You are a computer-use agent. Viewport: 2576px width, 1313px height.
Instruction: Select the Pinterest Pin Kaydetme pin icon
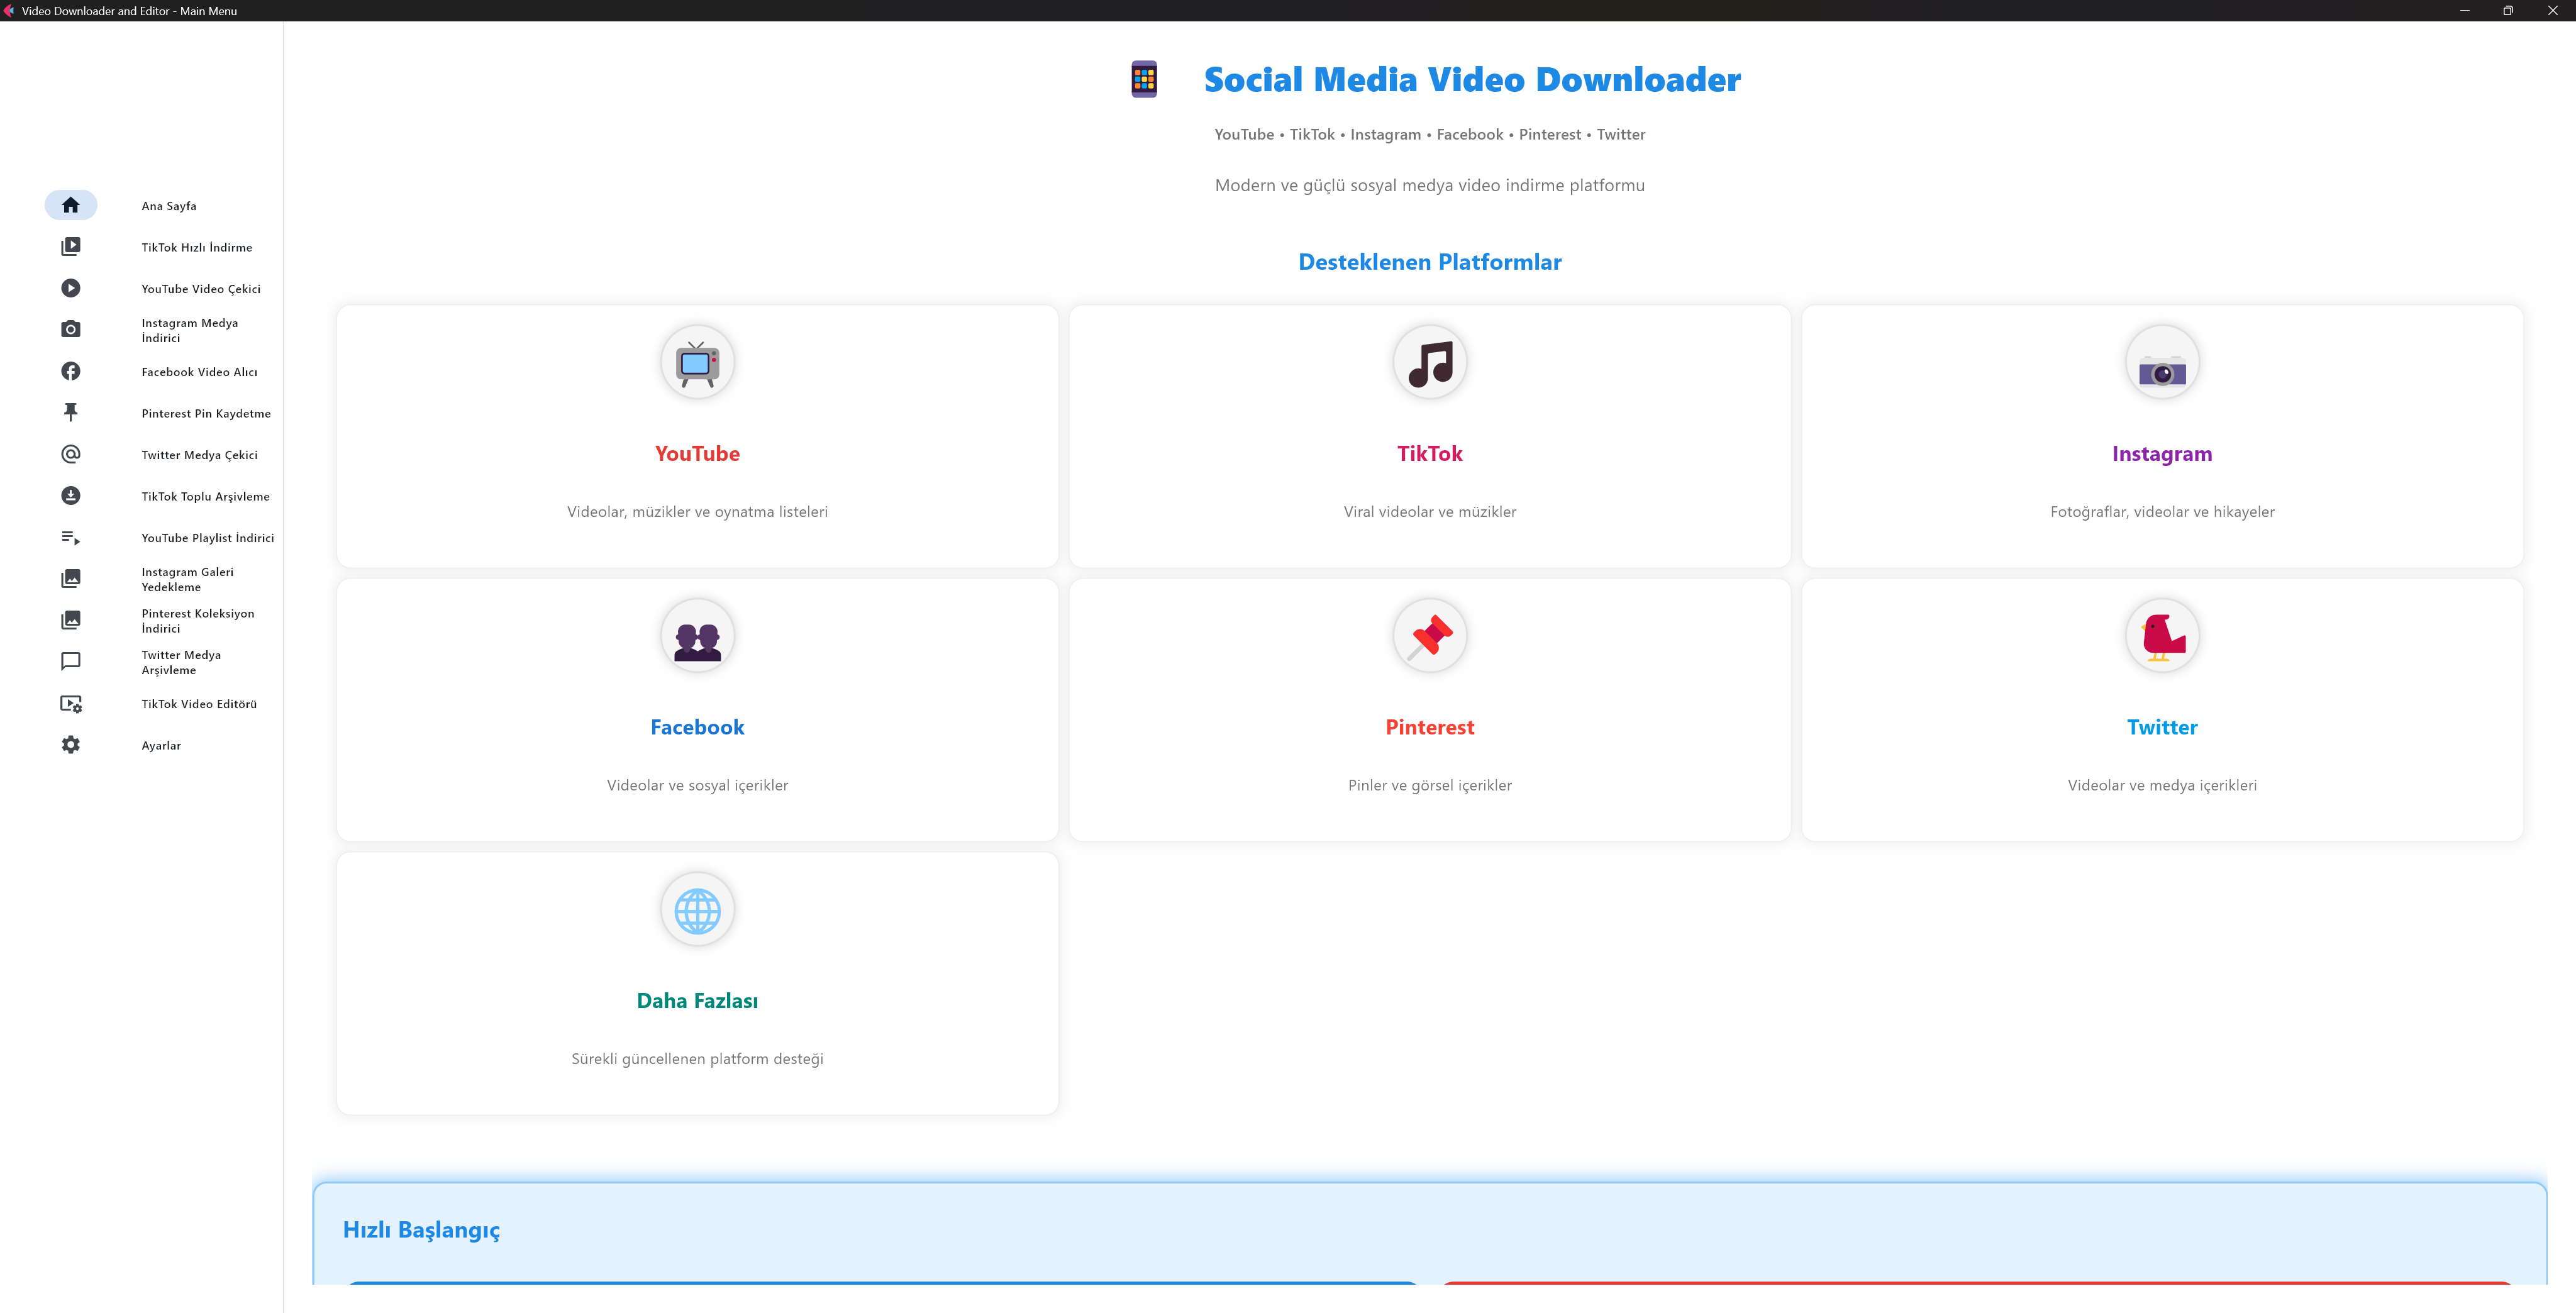pyautogui.click(x=70, y=413)
